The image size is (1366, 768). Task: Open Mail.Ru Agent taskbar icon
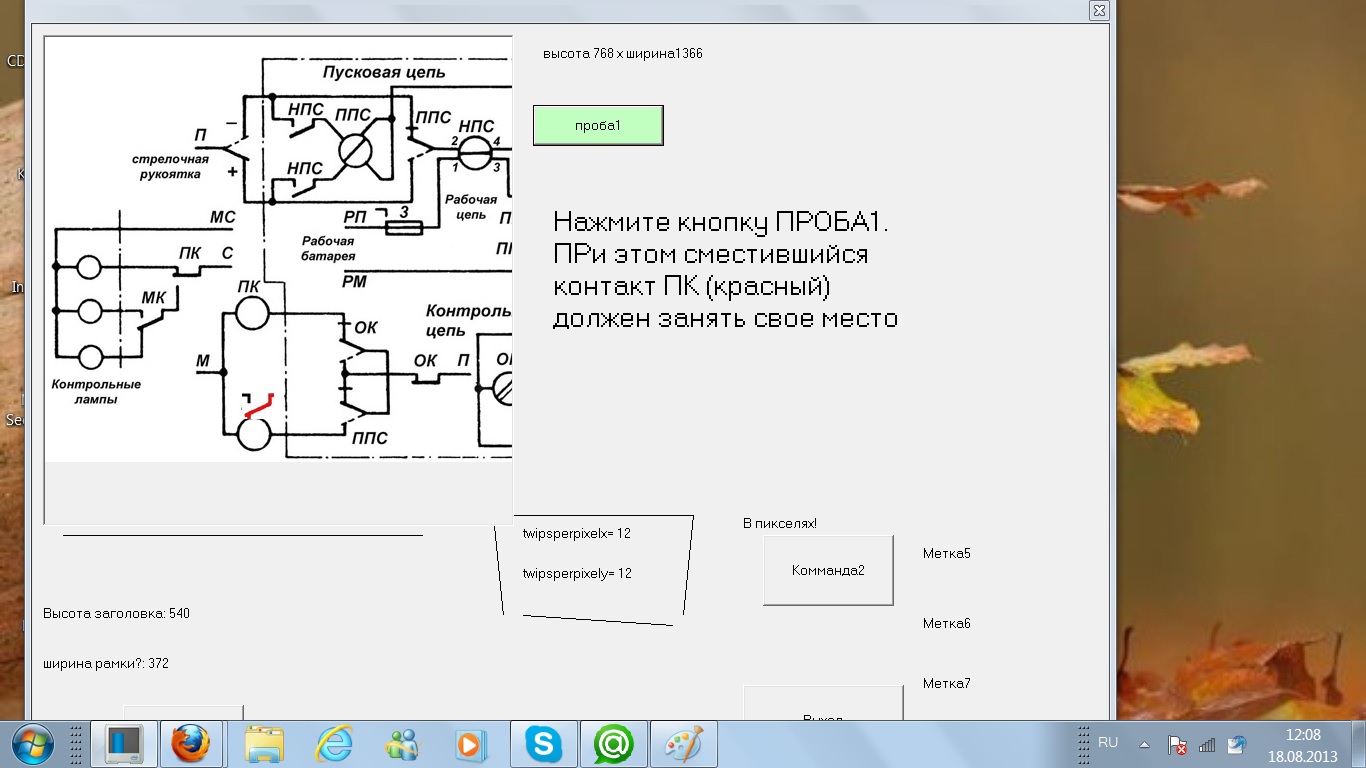(614, 744)
